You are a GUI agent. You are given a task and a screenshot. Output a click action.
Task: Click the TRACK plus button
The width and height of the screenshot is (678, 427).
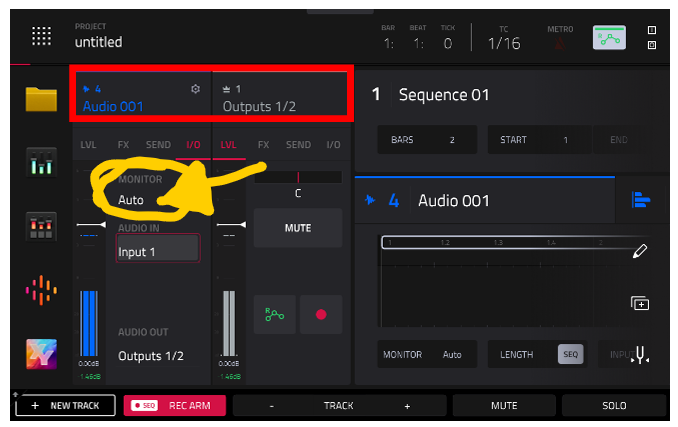(407, 406)
